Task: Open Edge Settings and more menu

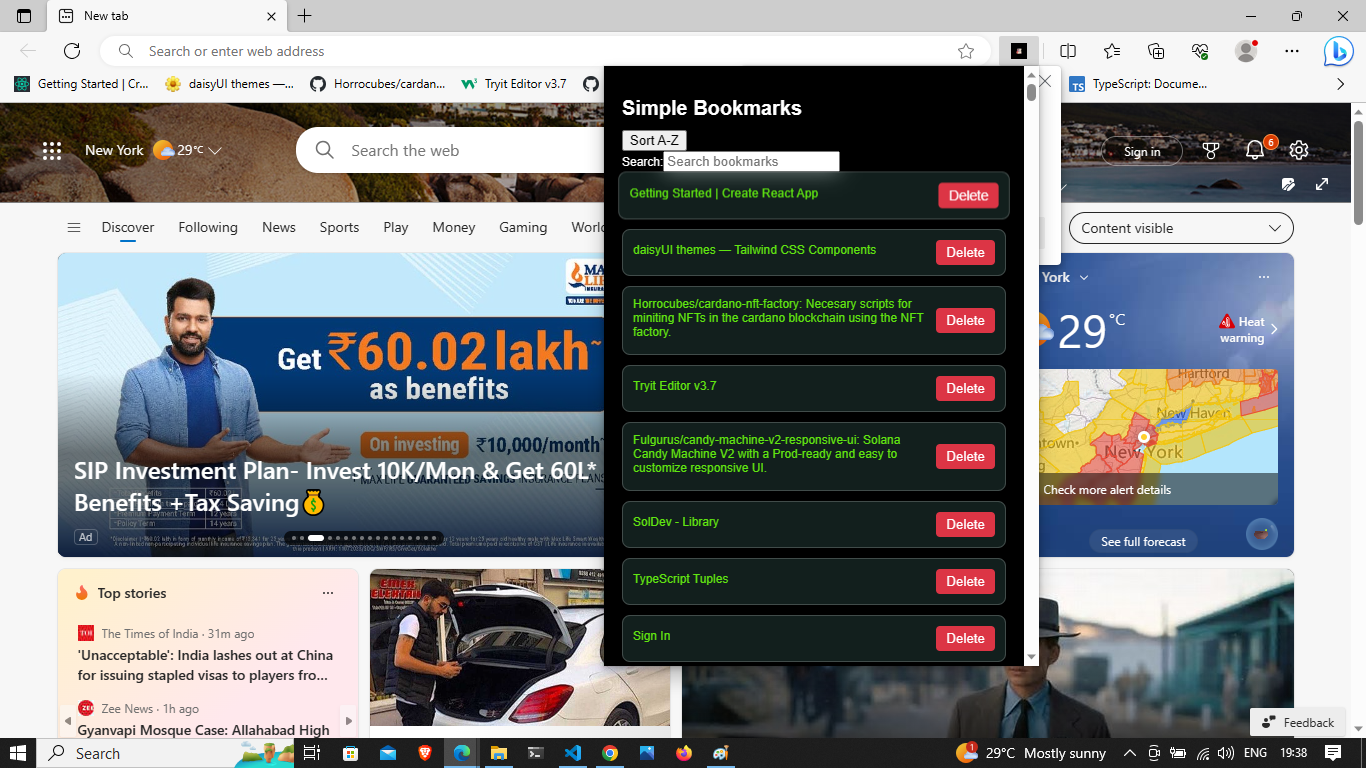Action: [x=1292, y=51]
